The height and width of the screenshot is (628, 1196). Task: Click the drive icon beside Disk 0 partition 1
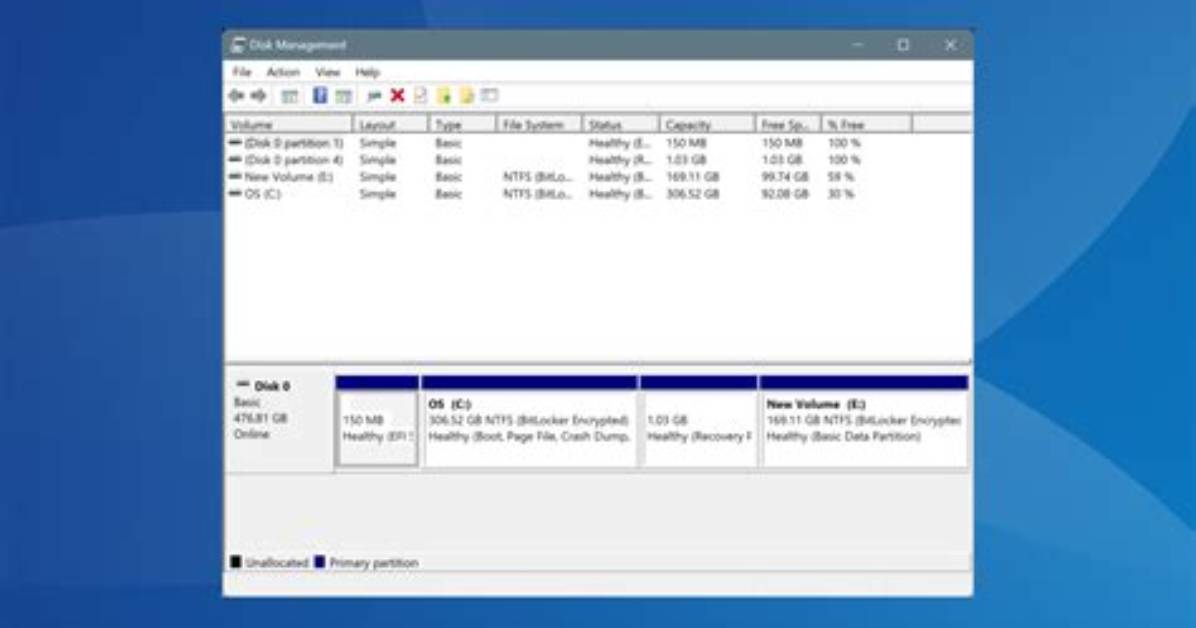235,143
